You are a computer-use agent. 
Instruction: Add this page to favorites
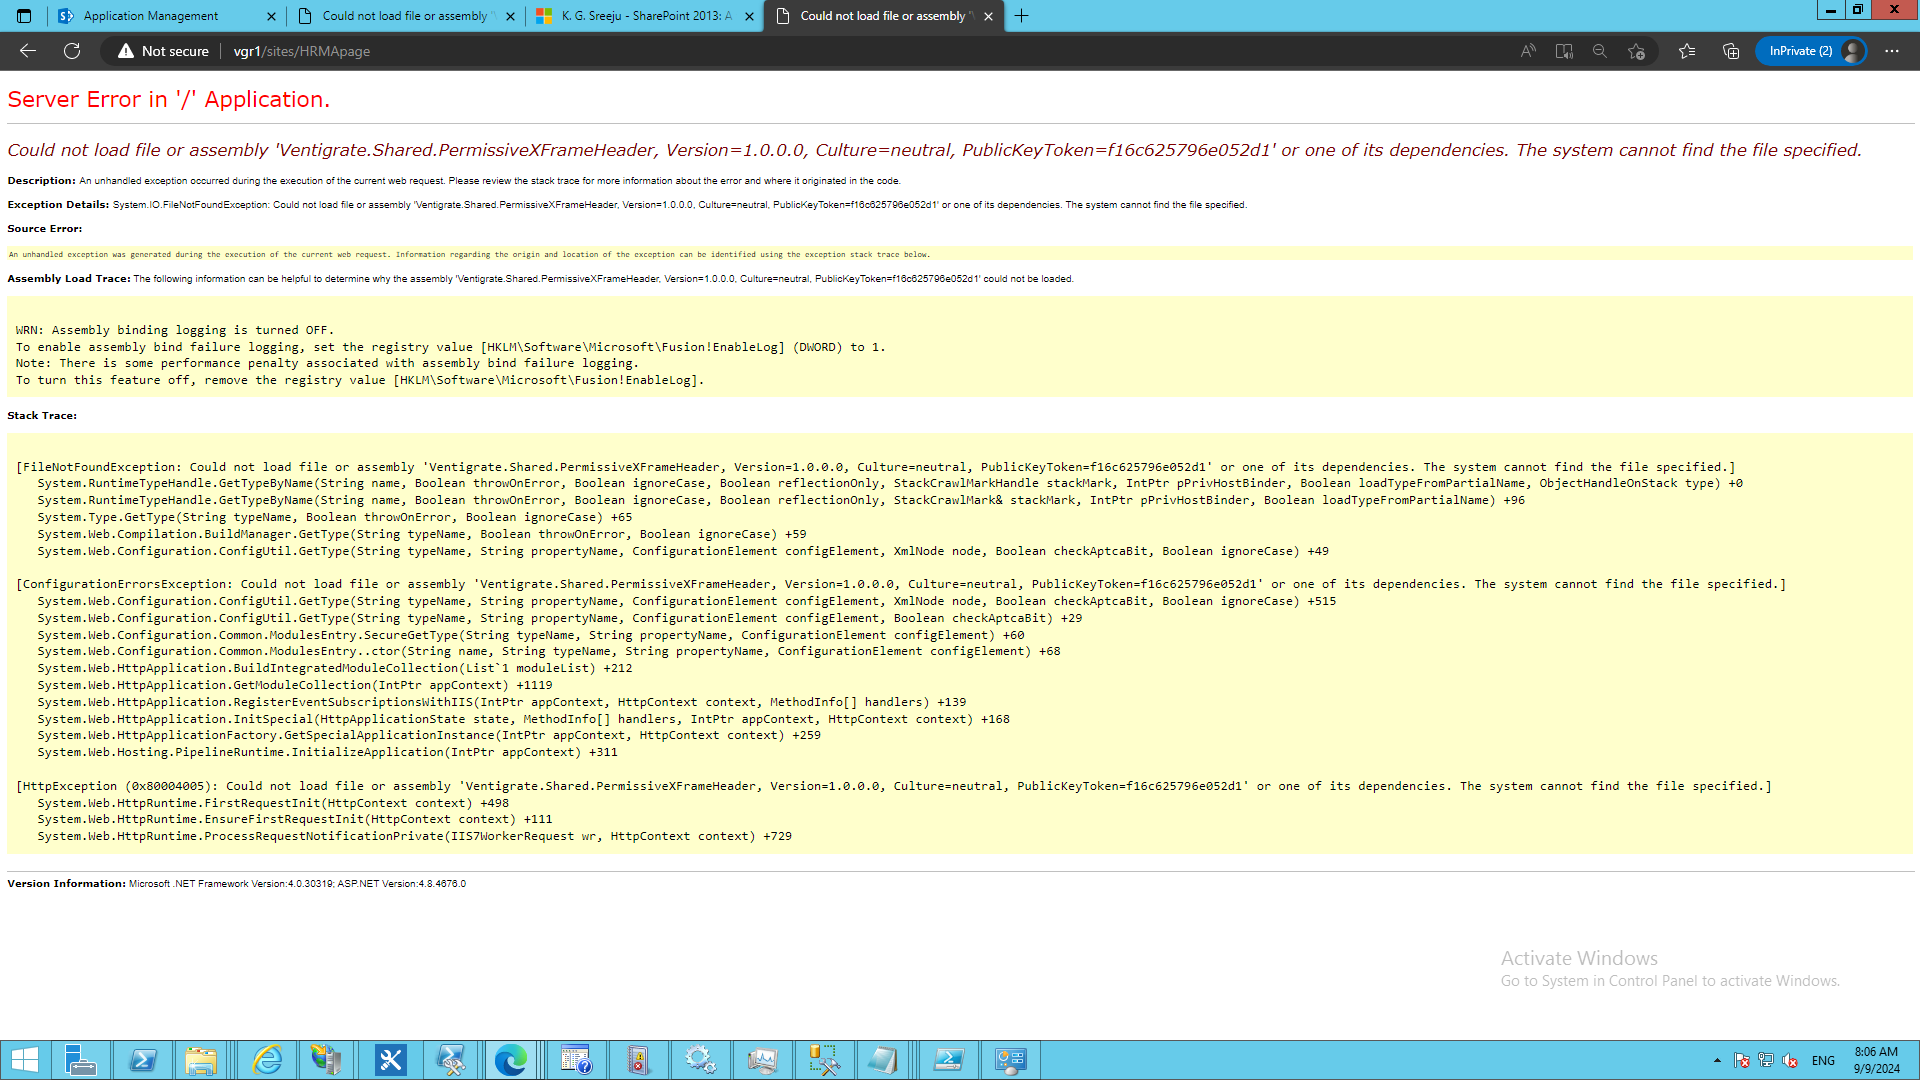pyautogui.click(x=1636, y=51)
